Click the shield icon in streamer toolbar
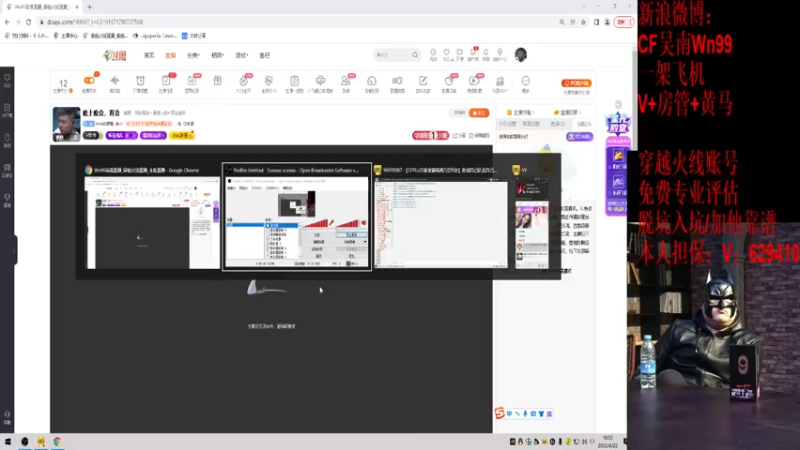The image size is (800, 450). (269, 81)
